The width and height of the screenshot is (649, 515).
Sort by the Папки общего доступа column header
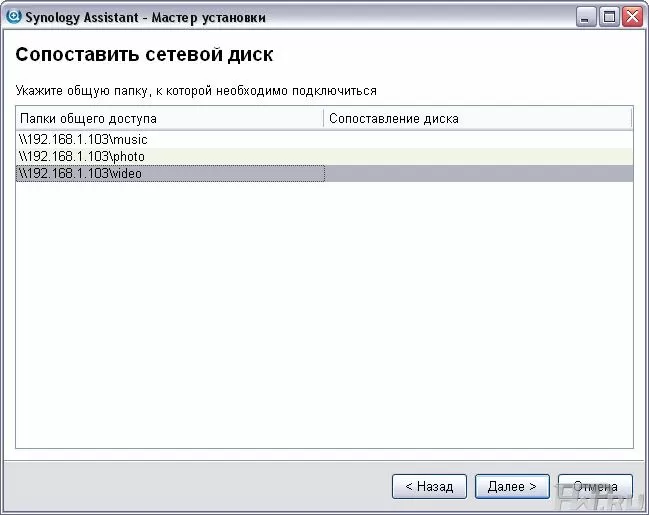point(170,118)
